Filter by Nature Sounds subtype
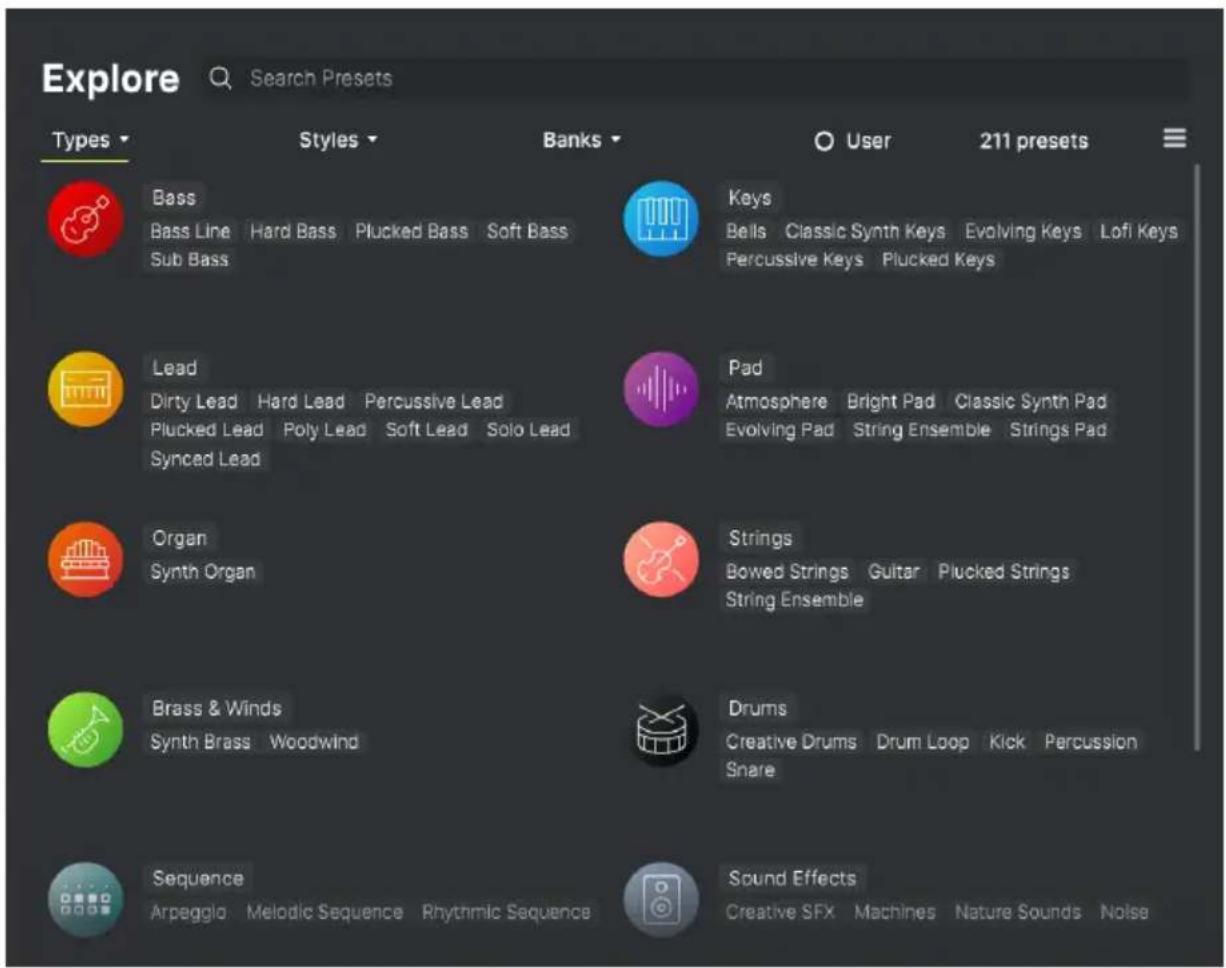The height and width of the screenshot is (968, 1226). [1018, 913]
